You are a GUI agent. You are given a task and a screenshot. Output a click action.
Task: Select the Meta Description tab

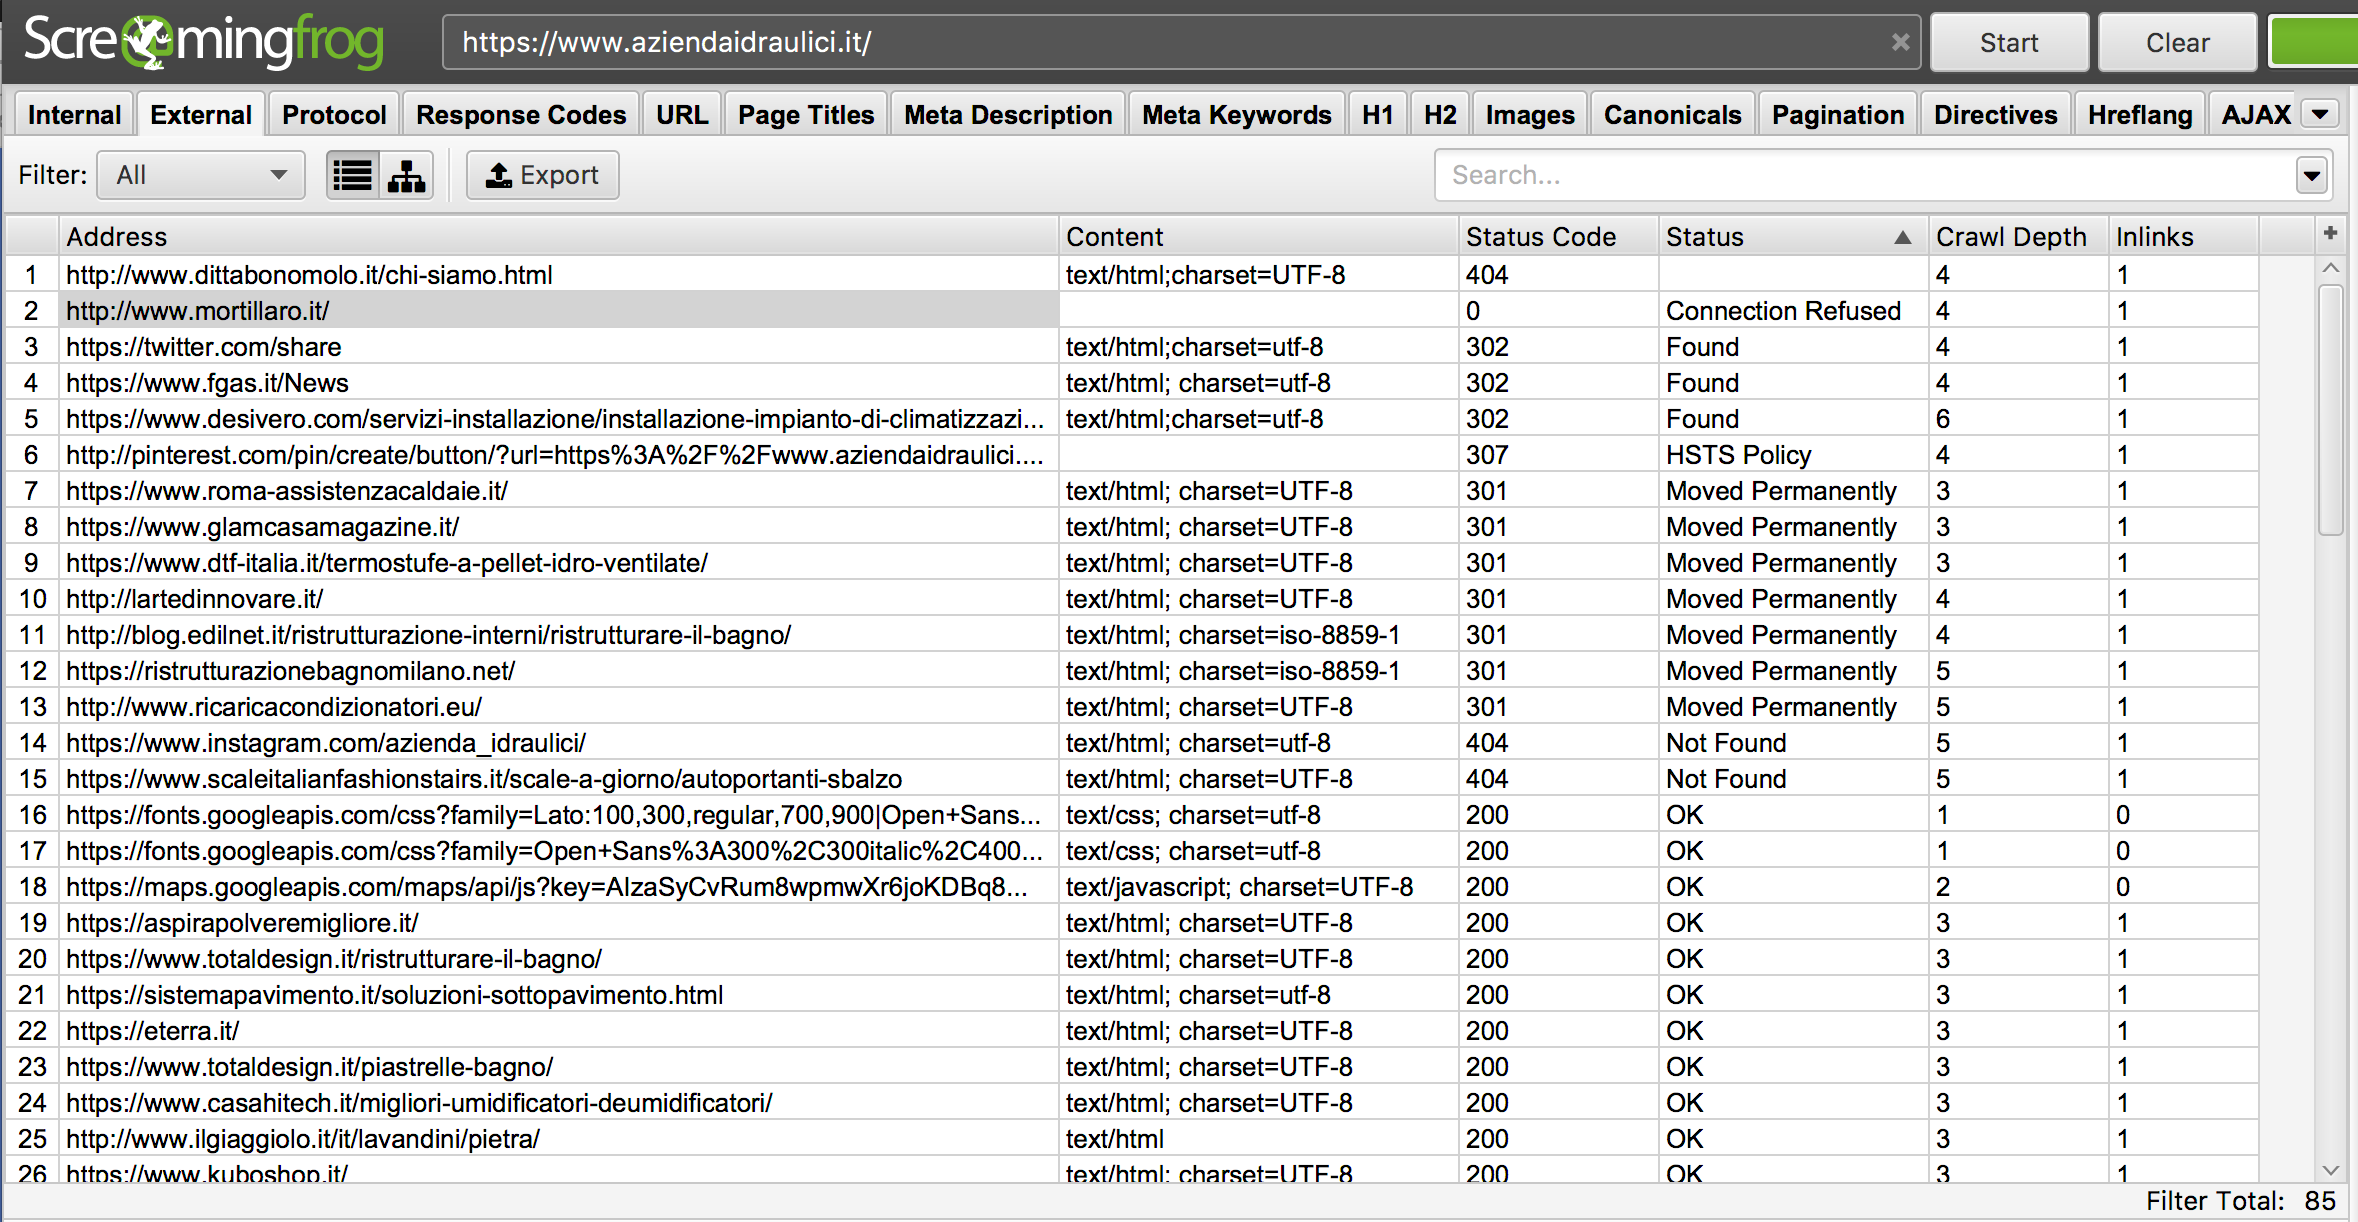click(1008, 115)
